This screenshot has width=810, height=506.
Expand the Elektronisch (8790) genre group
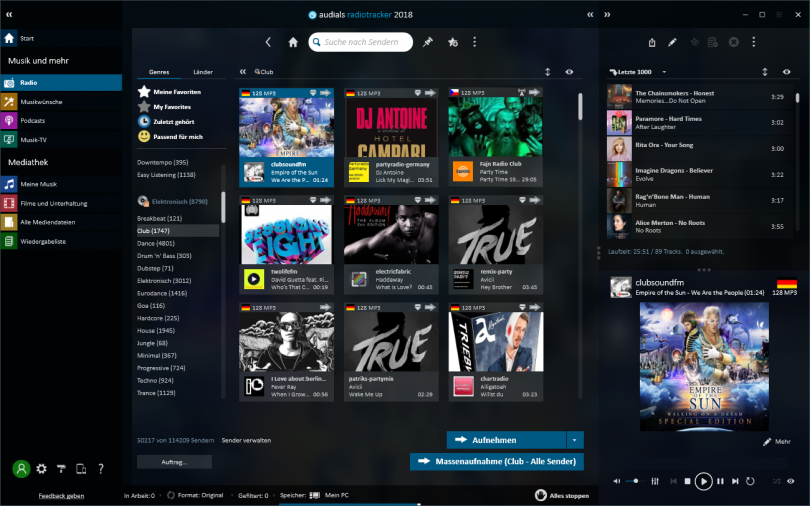(173, 201)
